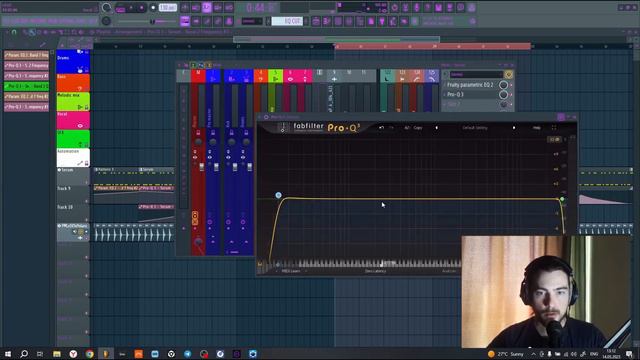This screenshot has width=640, height=360.
Task: Open the Windows Start menu
Action: click(x=8, y=354)
